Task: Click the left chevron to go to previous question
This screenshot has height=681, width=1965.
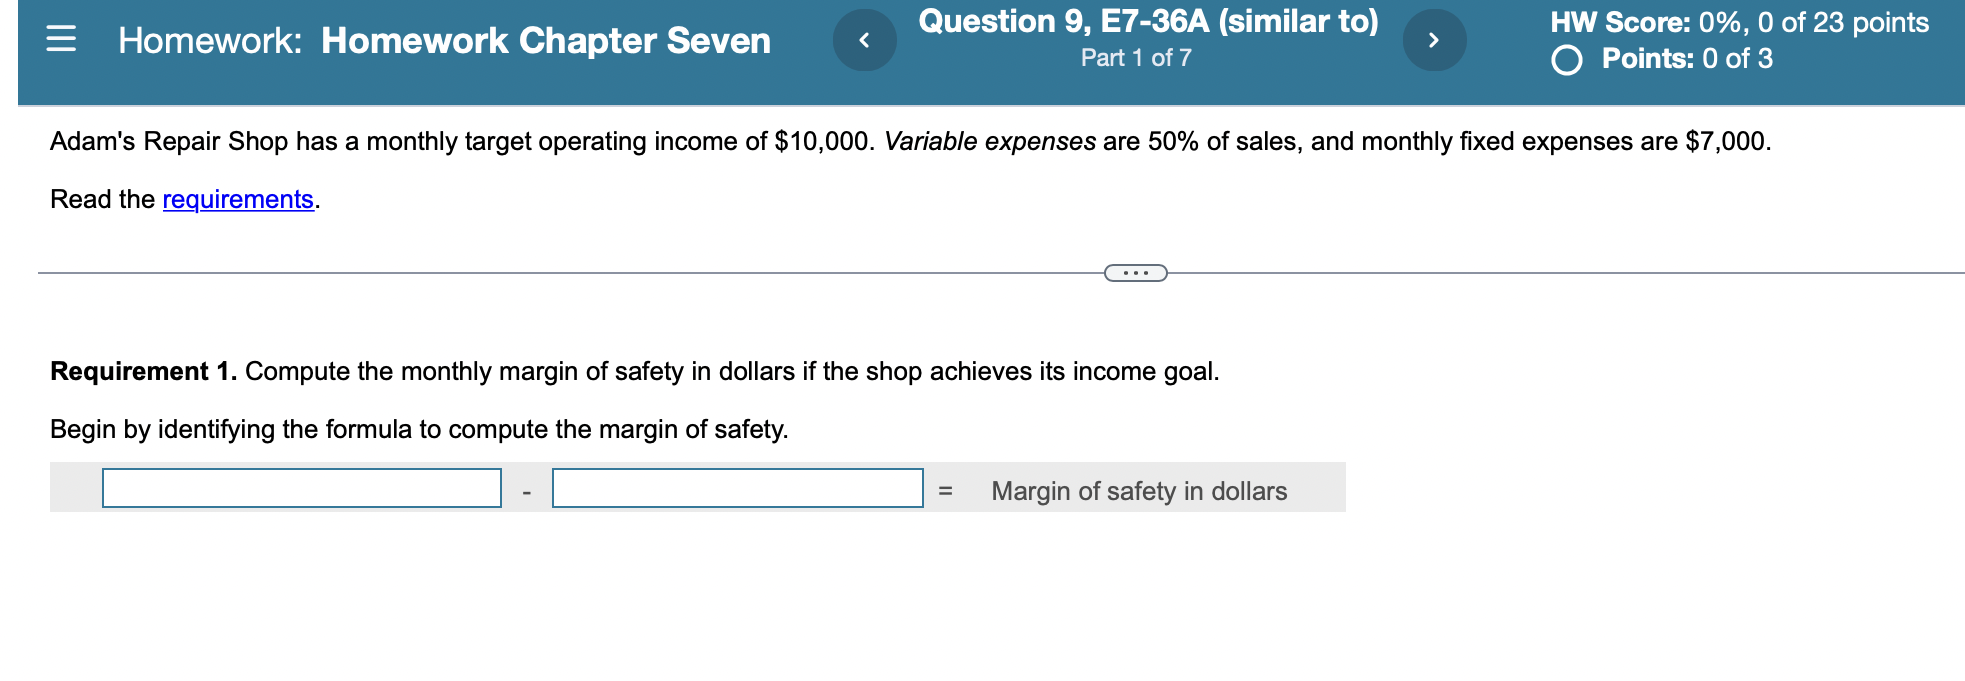Action: coord(864,40)
